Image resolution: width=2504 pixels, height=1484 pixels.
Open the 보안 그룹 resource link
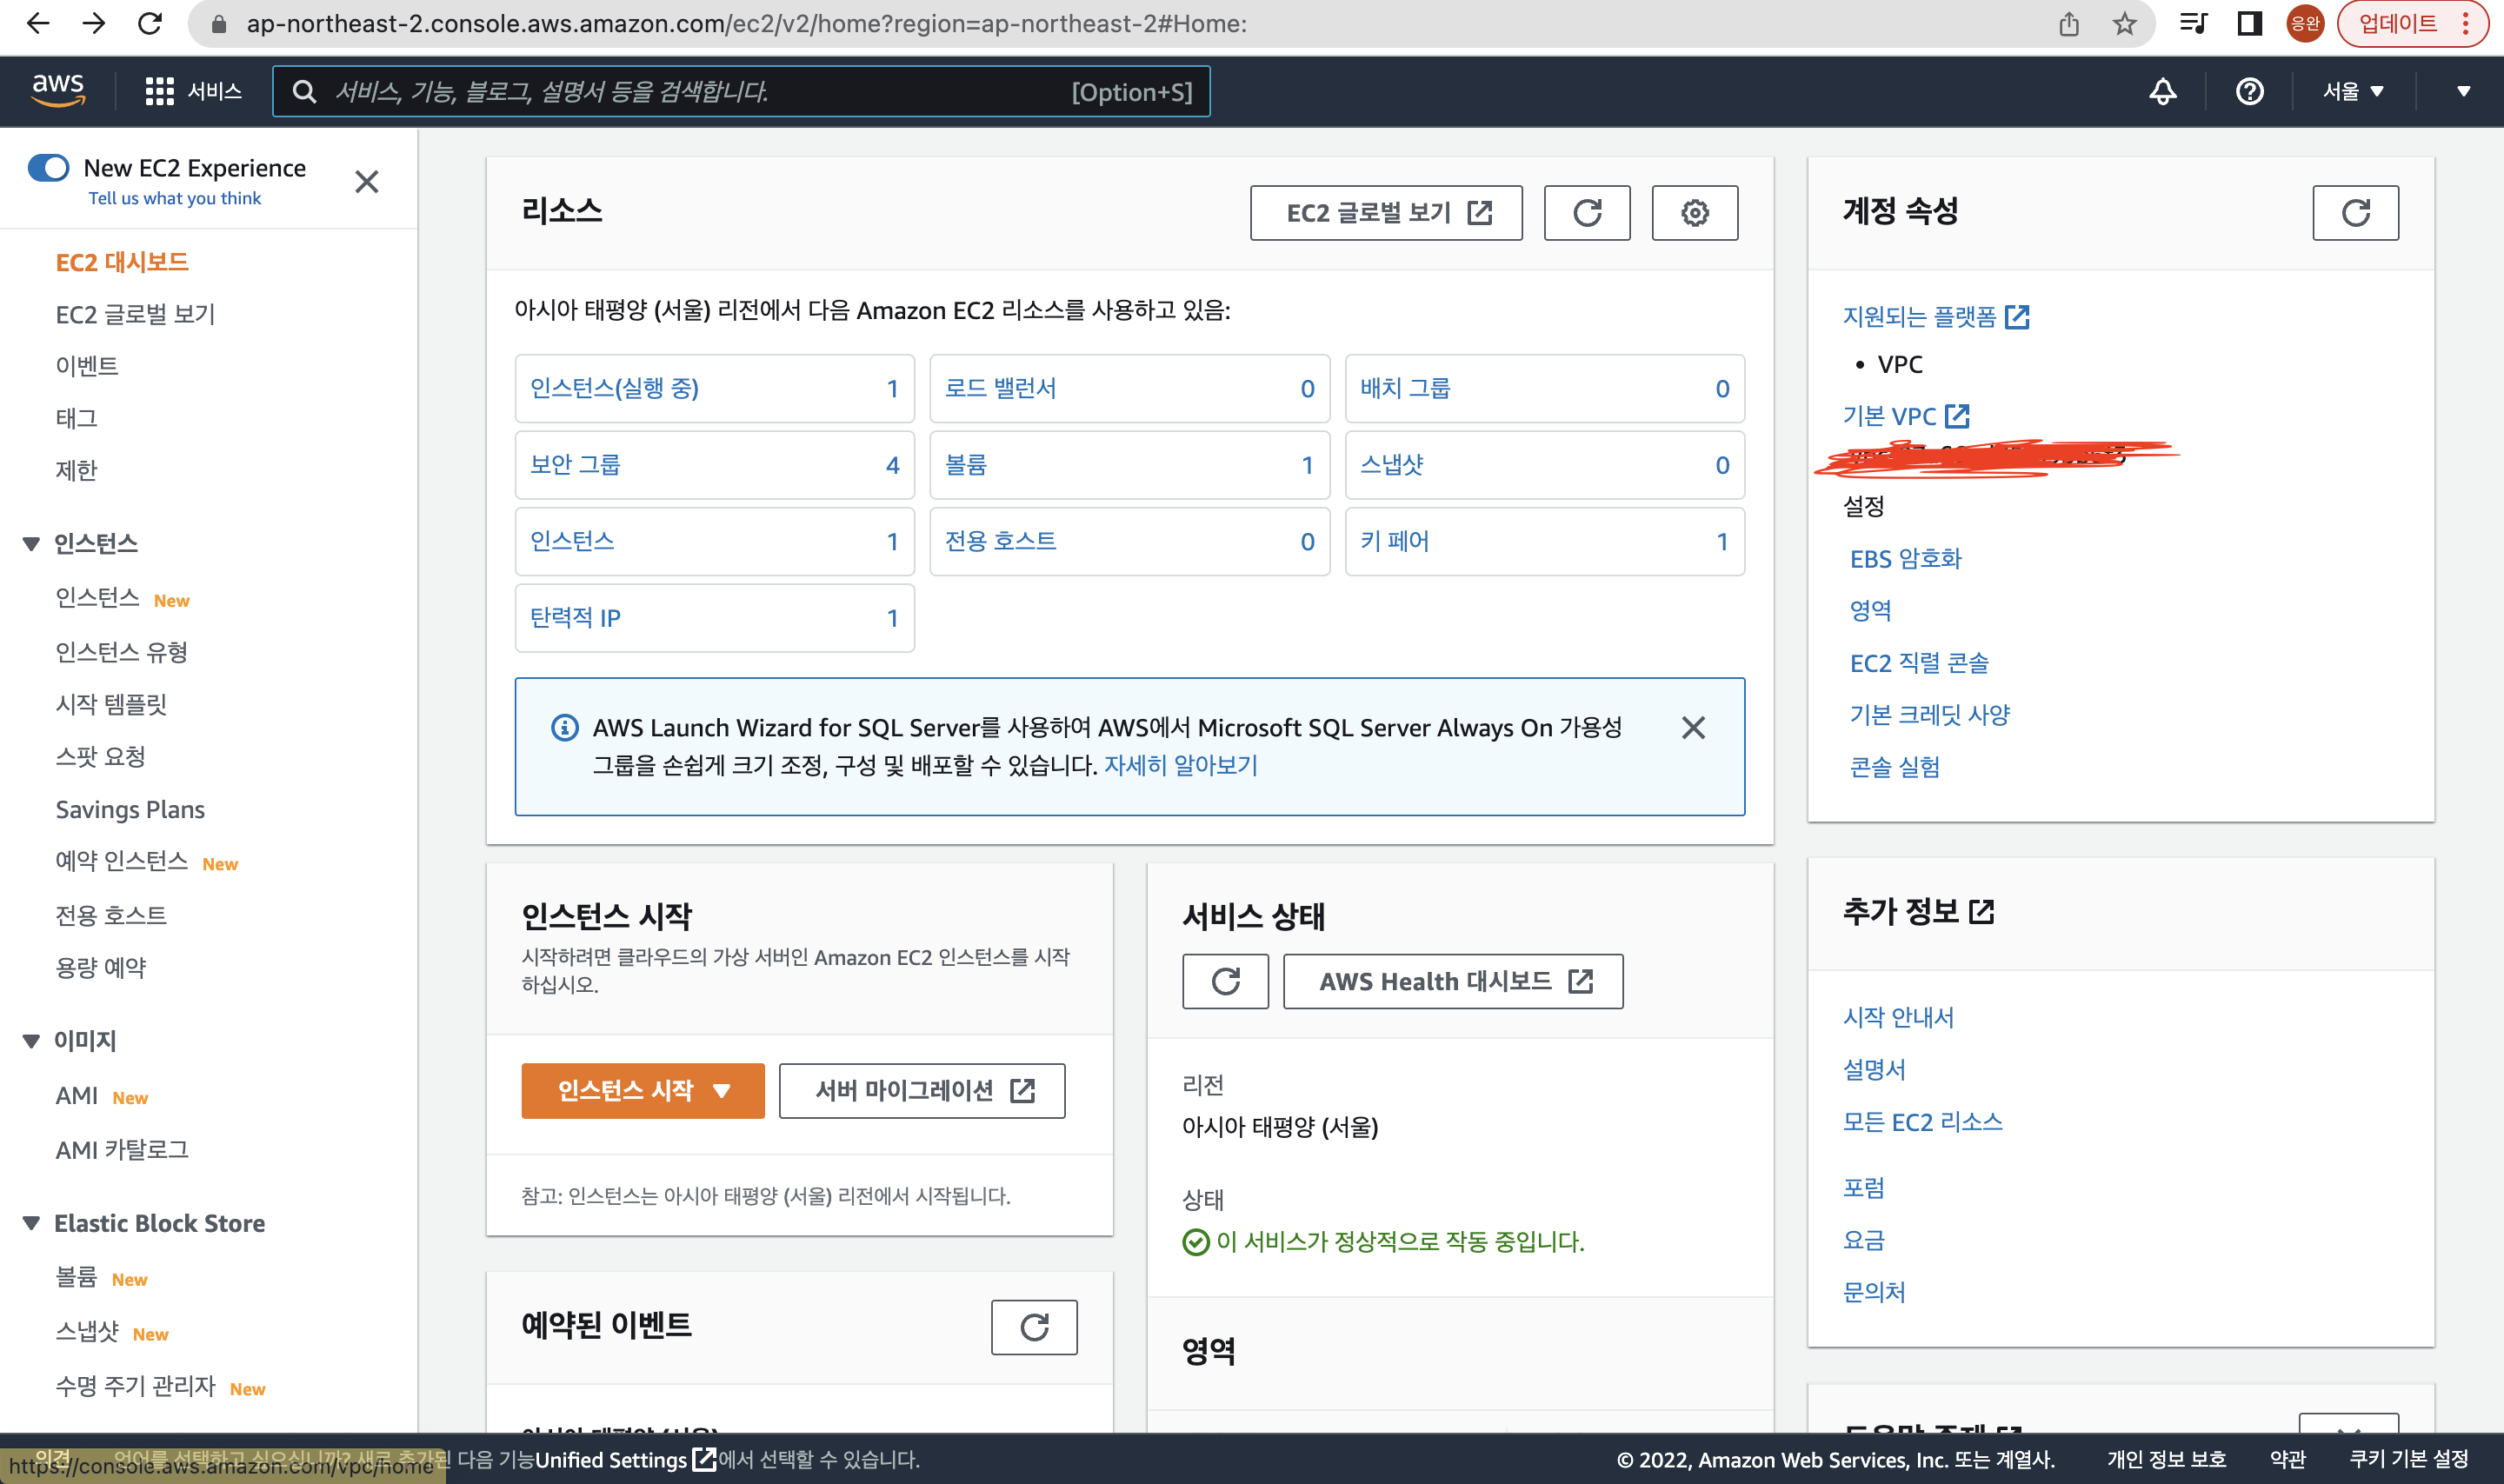575,465
